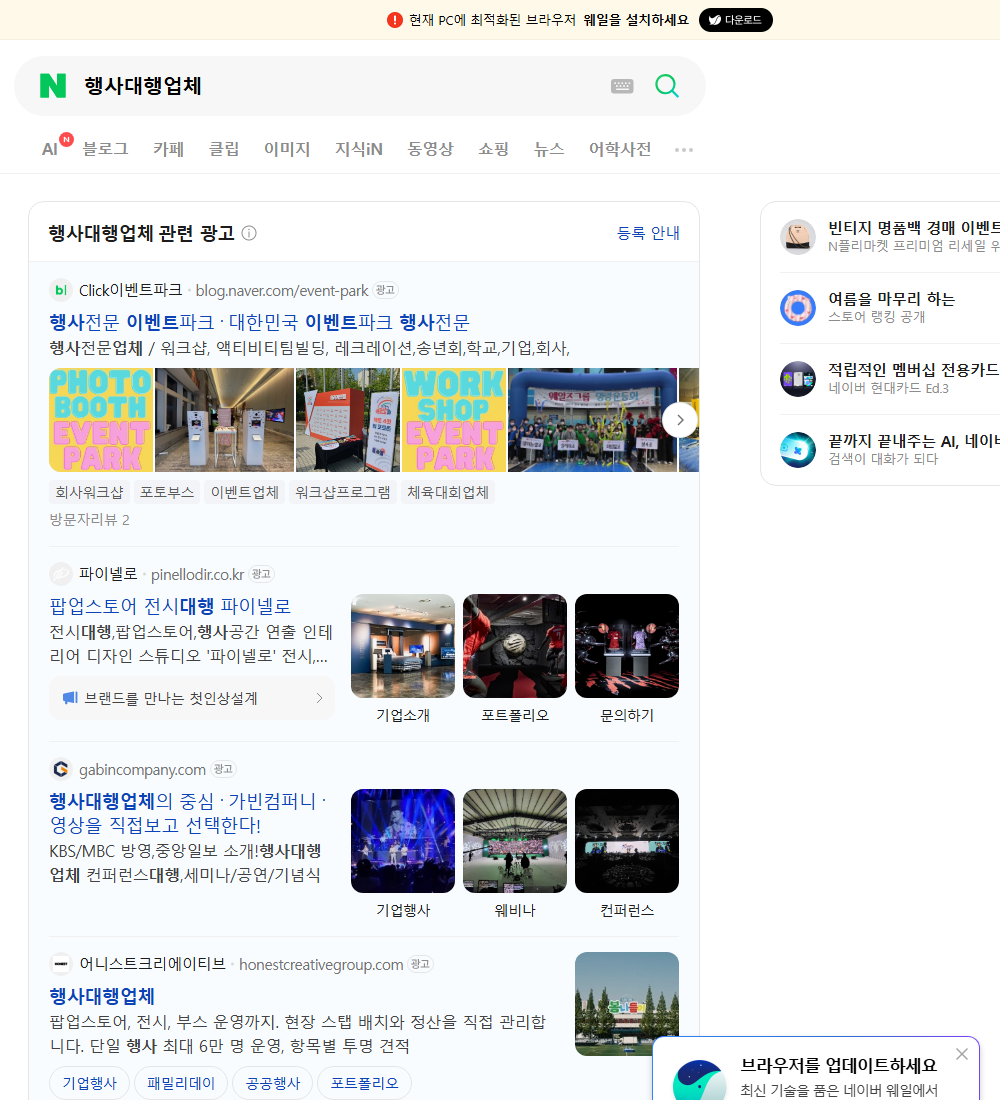Open the 등록 안내 link
This screenshot has width=1000, height=1100.
pyautogui.click(x=648, y=233)
